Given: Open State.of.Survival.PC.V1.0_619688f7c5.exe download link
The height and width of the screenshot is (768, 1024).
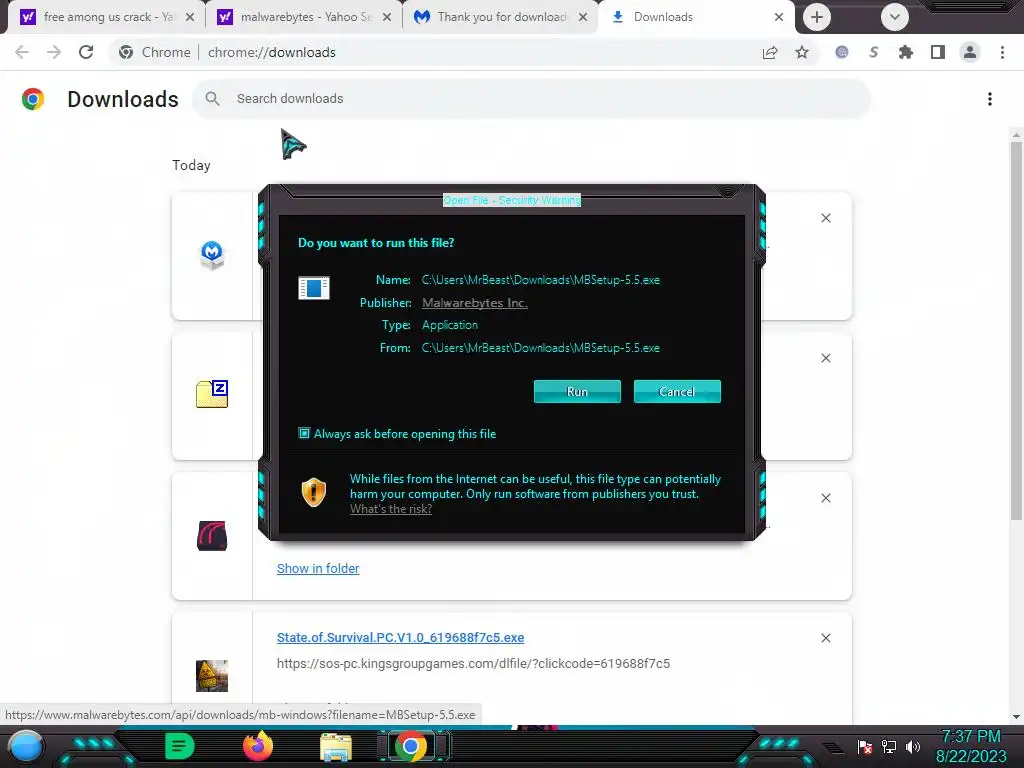Looking at the screenshot, I should tap(400, 637).
